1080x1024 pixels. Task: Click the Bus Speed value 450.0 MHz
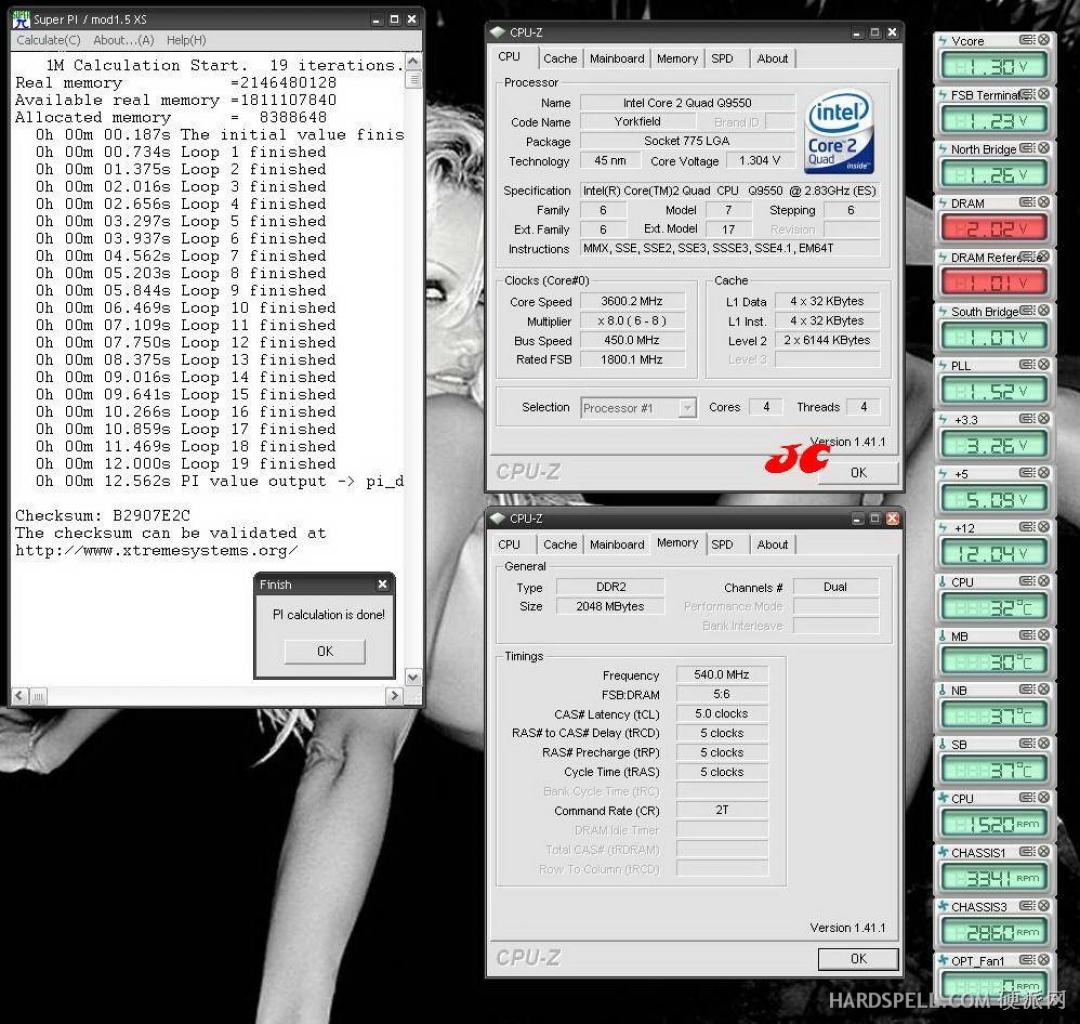pos(632,340)
